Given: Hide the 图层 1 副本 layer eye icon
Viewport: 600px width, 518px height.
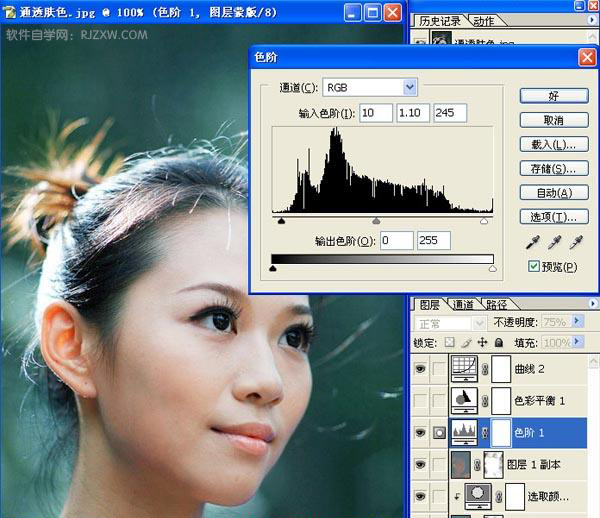Looking at the screenshot, I should (x=420, y=464).
